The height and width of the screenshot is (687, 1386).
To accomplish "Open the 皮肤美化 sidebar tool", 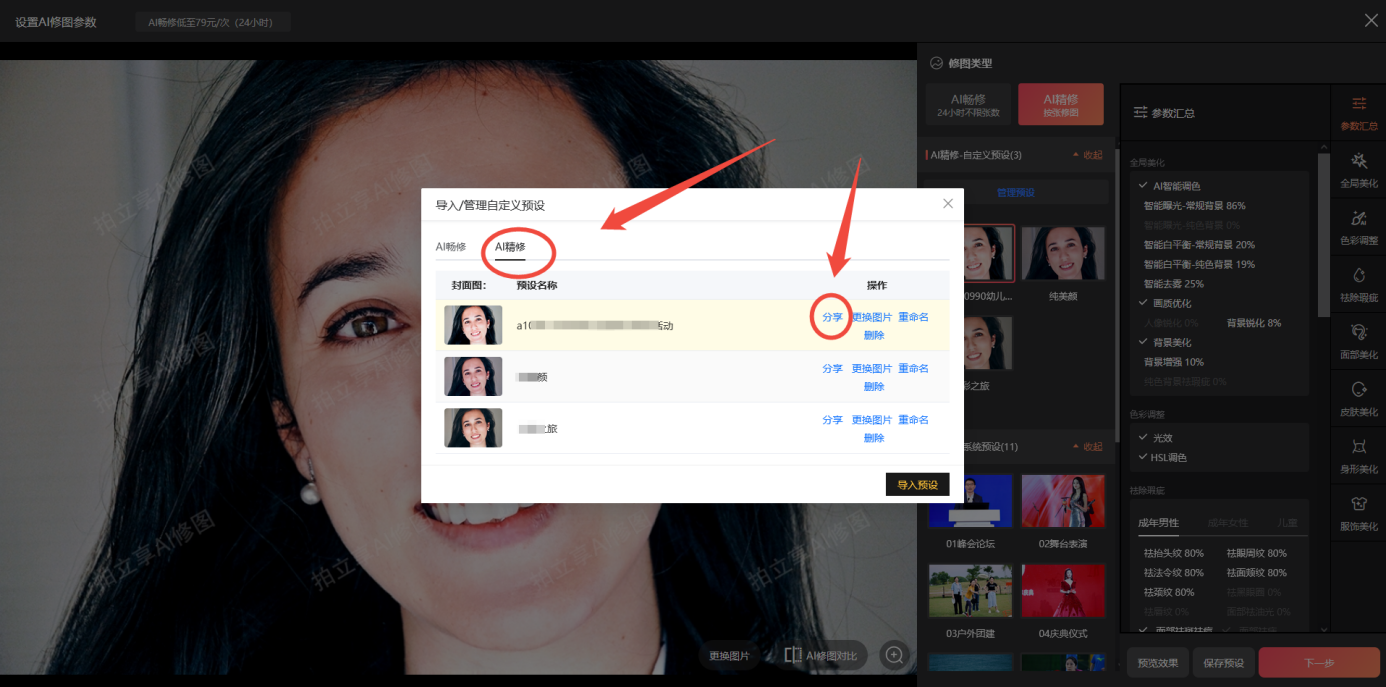I will [x=1358, y=398].
